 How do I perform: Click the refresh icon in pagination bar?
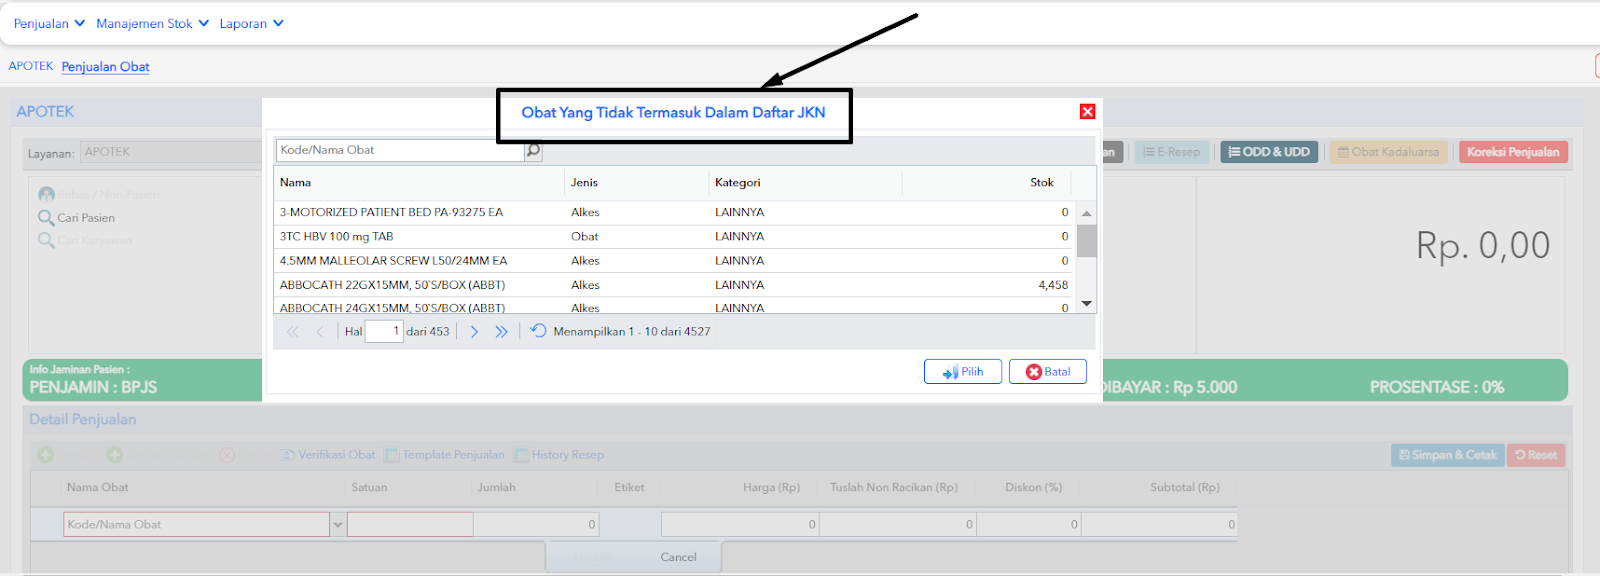tap(538, 331)
